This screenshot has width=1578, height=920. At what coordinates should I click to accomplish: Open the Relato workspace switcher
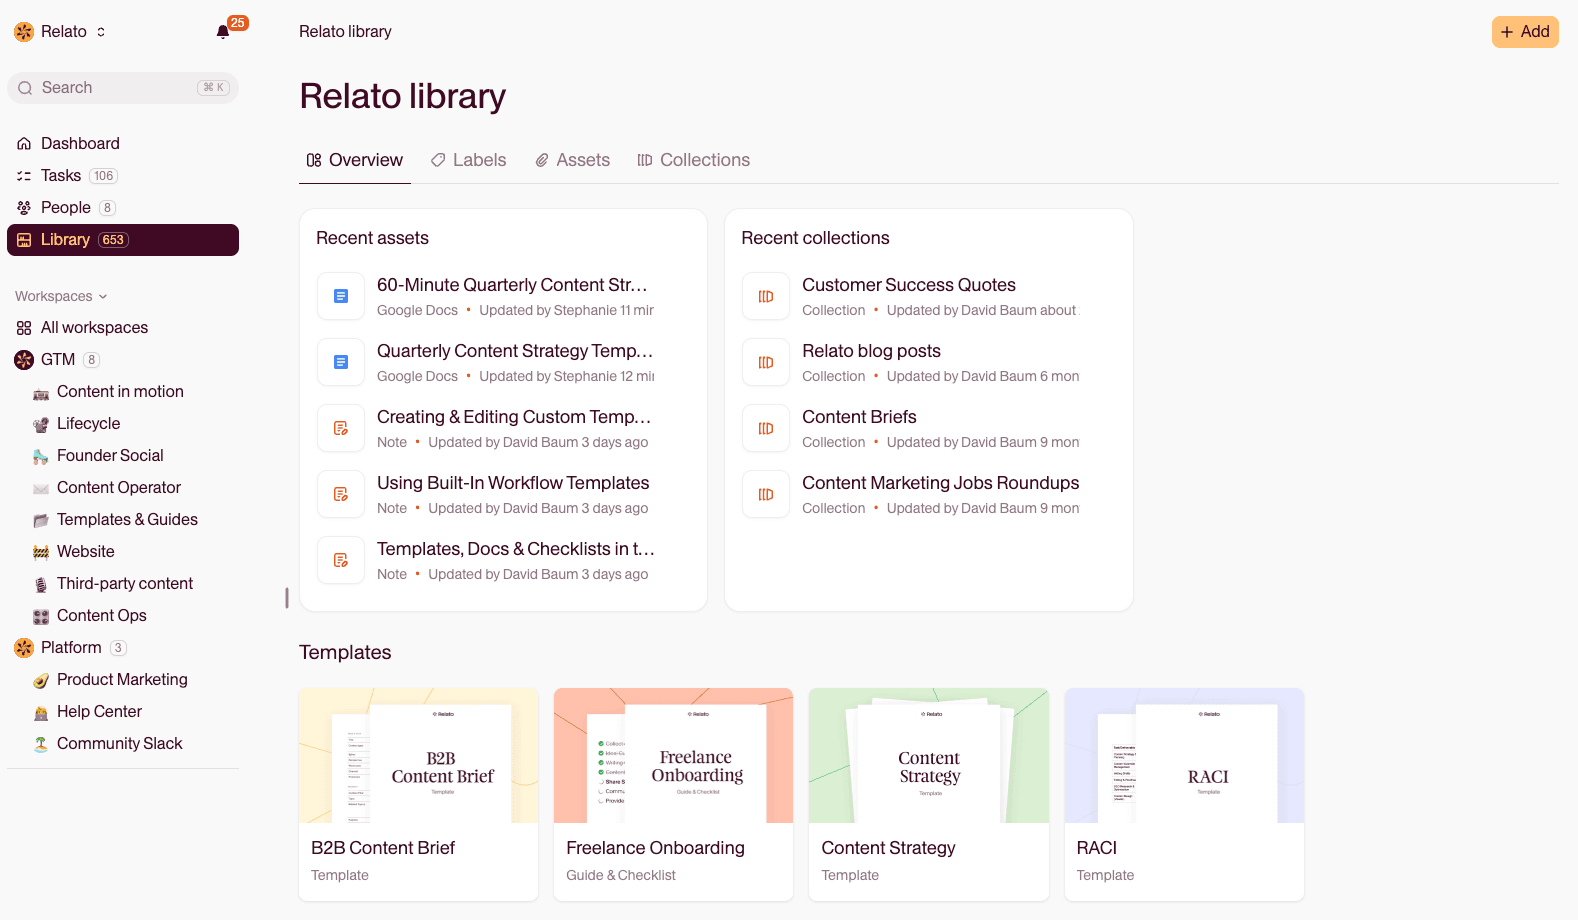click(x=60, y=32)
